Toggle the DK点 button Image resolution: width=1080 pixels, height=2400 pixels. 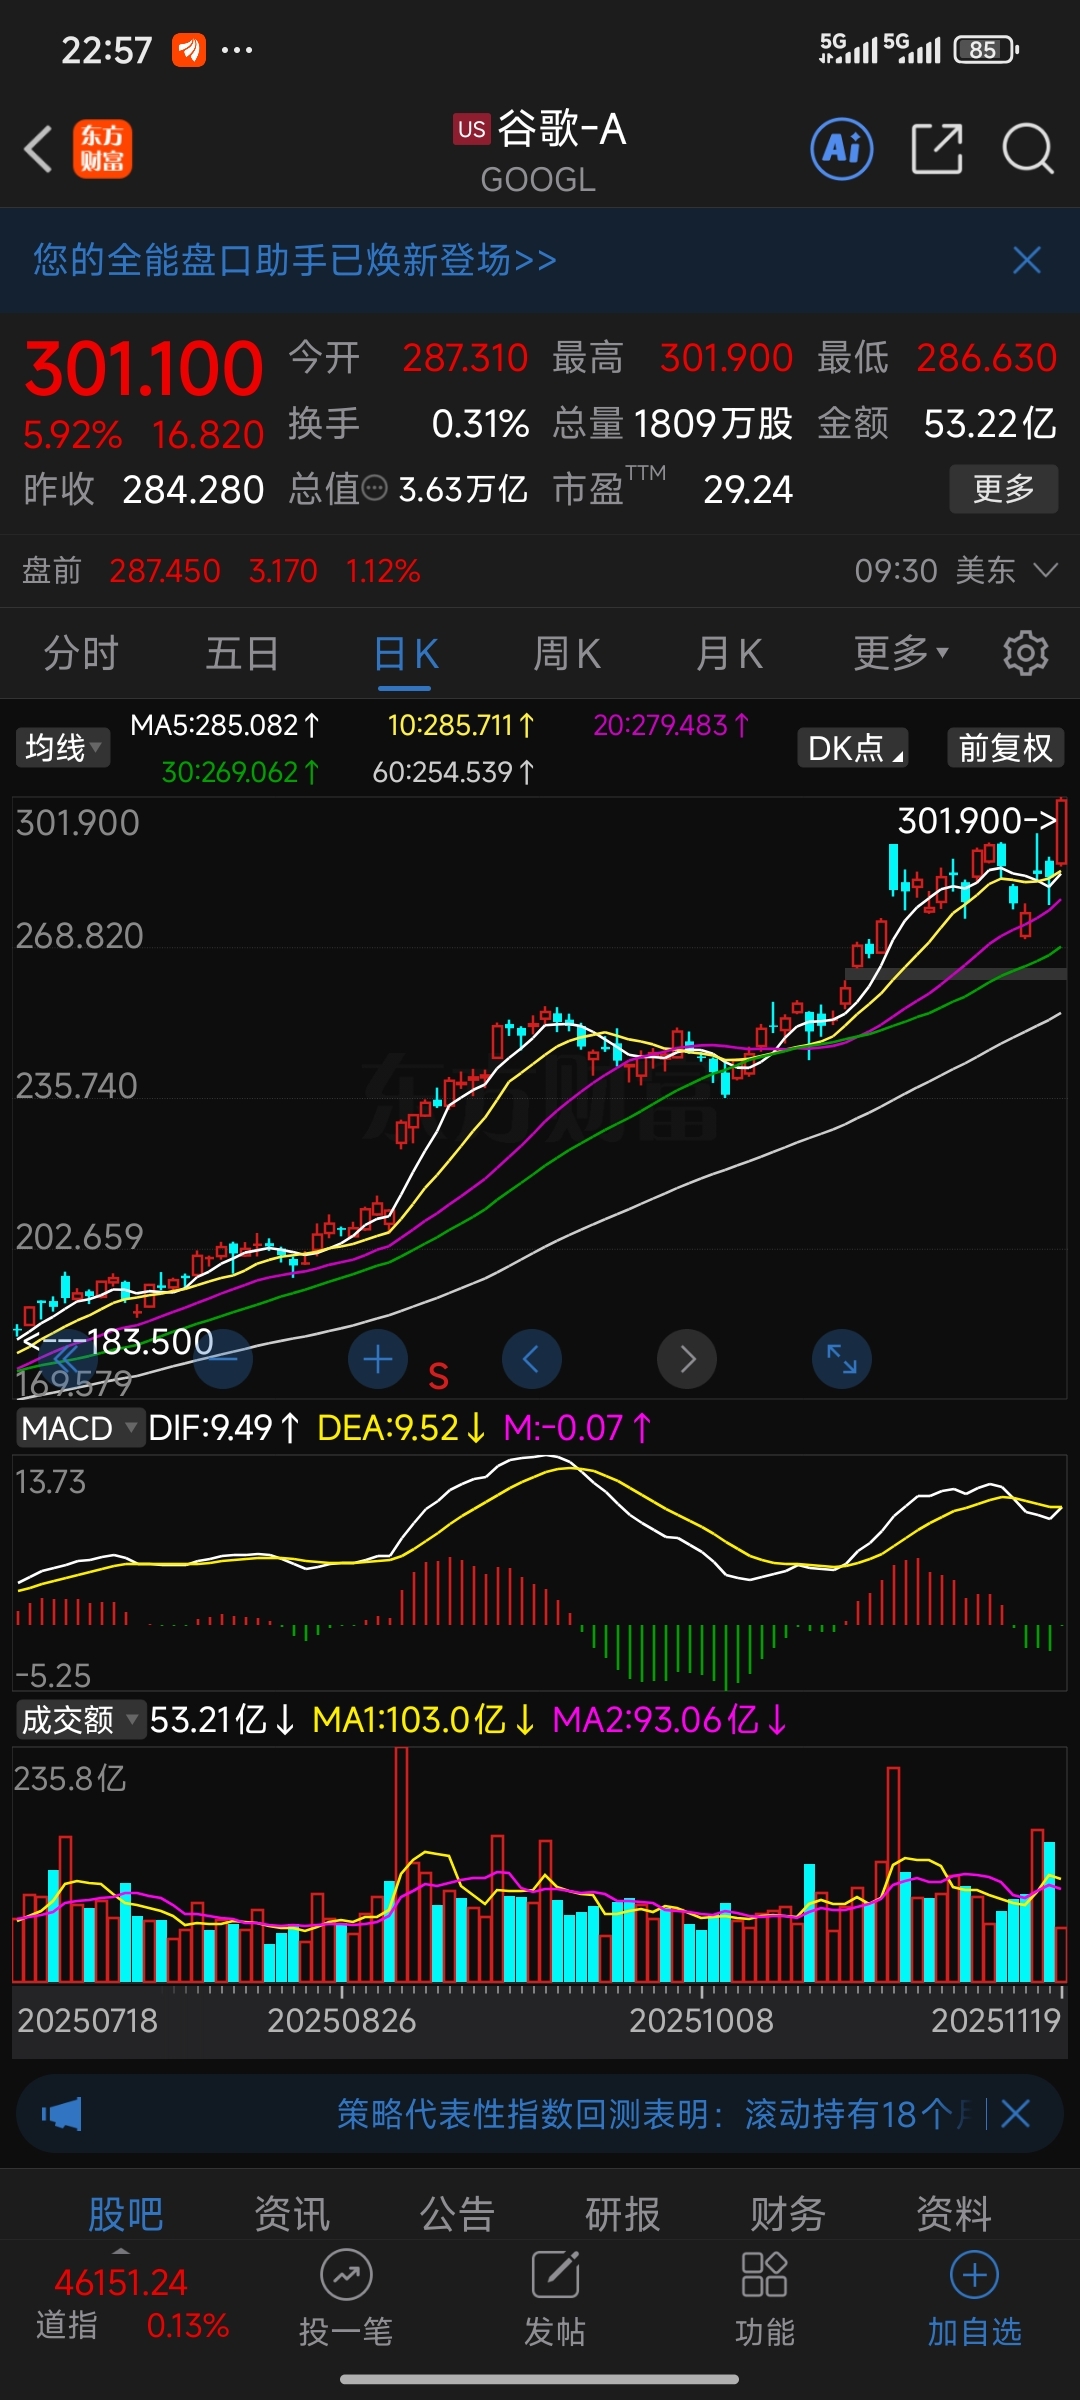(853, 748)
